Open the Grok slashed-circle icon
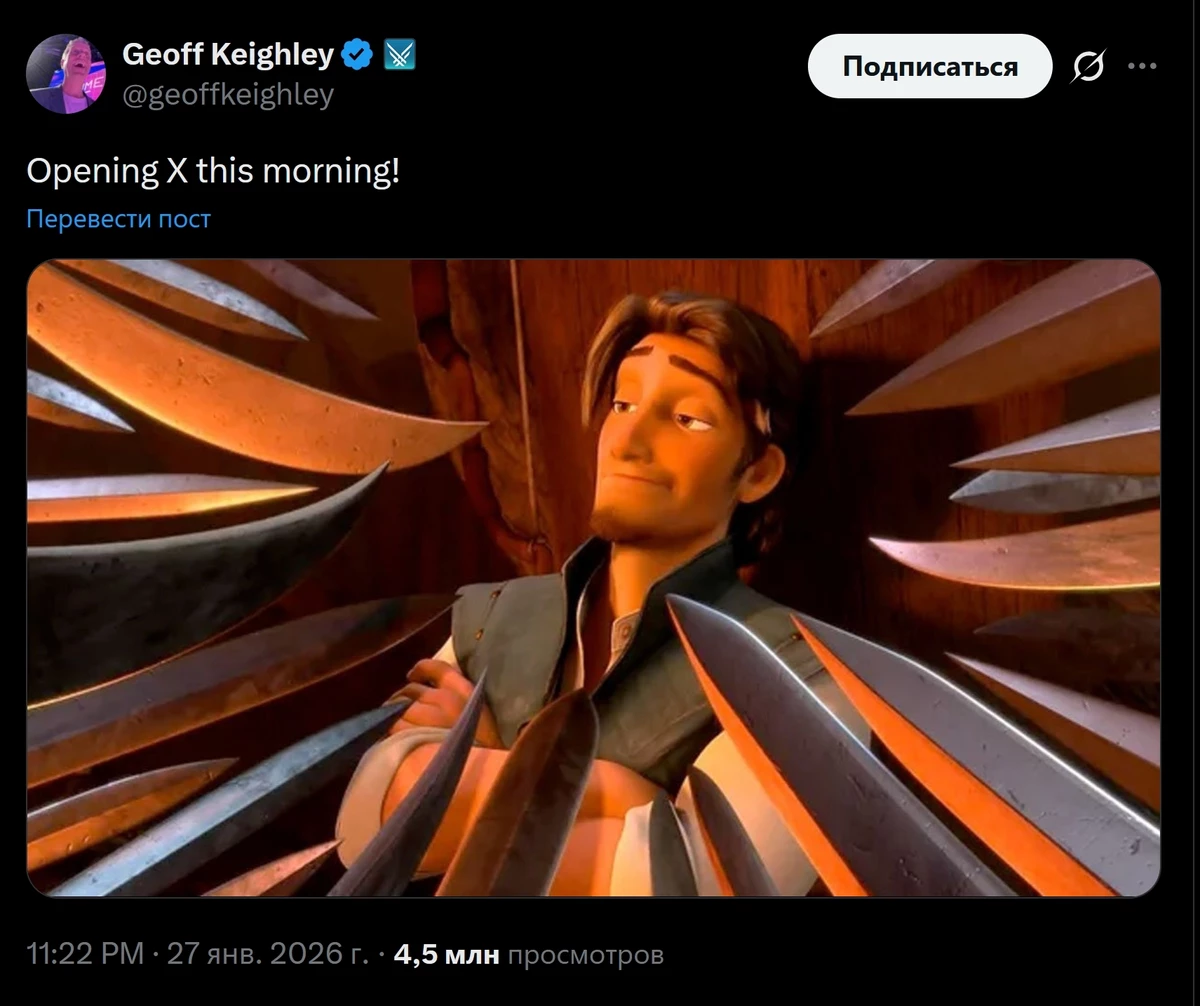This screenshot has height=1006, width=1200. (1088, 67)
